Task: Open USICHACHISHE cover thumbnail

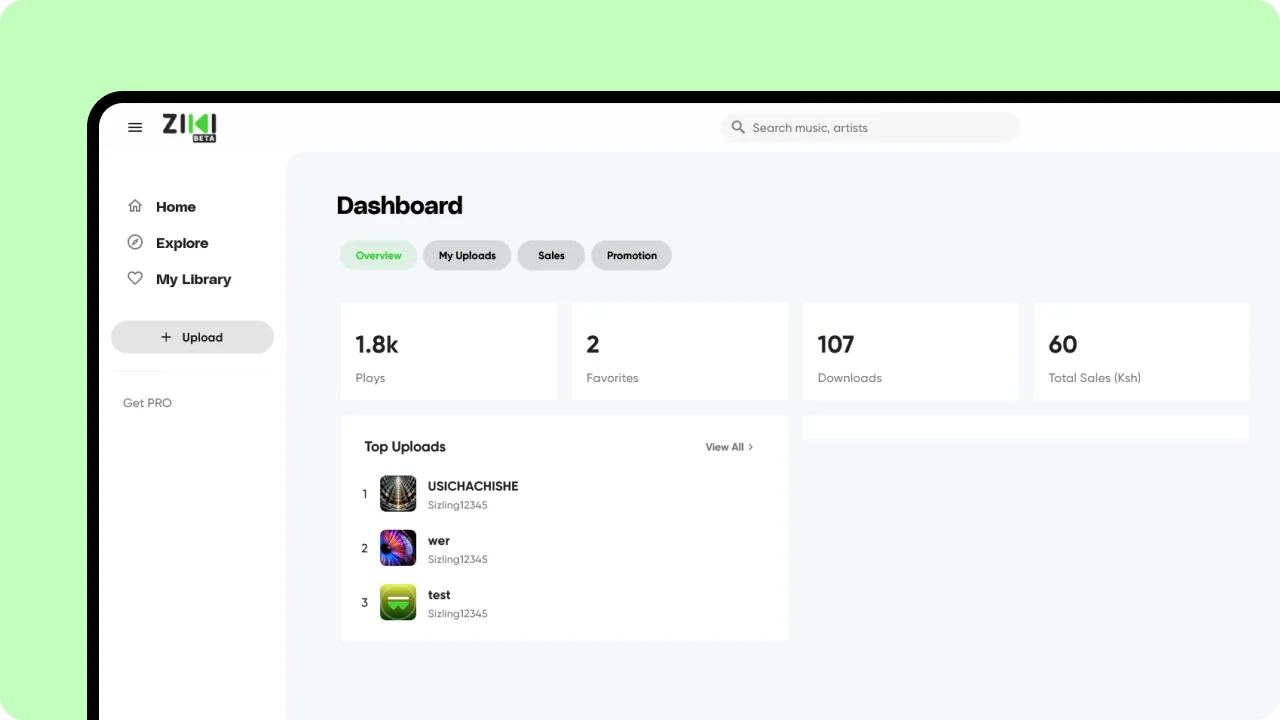Action: [x=398, y=494]
